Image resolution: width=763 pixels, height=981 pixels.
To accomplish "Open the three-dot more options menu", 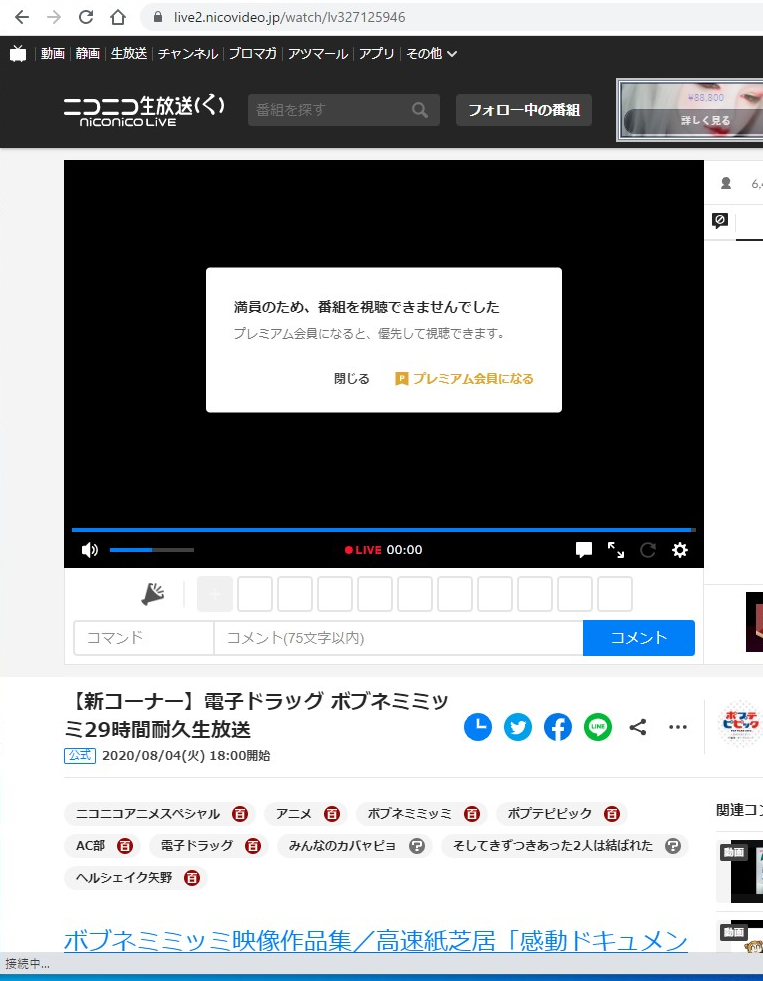I will click(x=678, y=727).
